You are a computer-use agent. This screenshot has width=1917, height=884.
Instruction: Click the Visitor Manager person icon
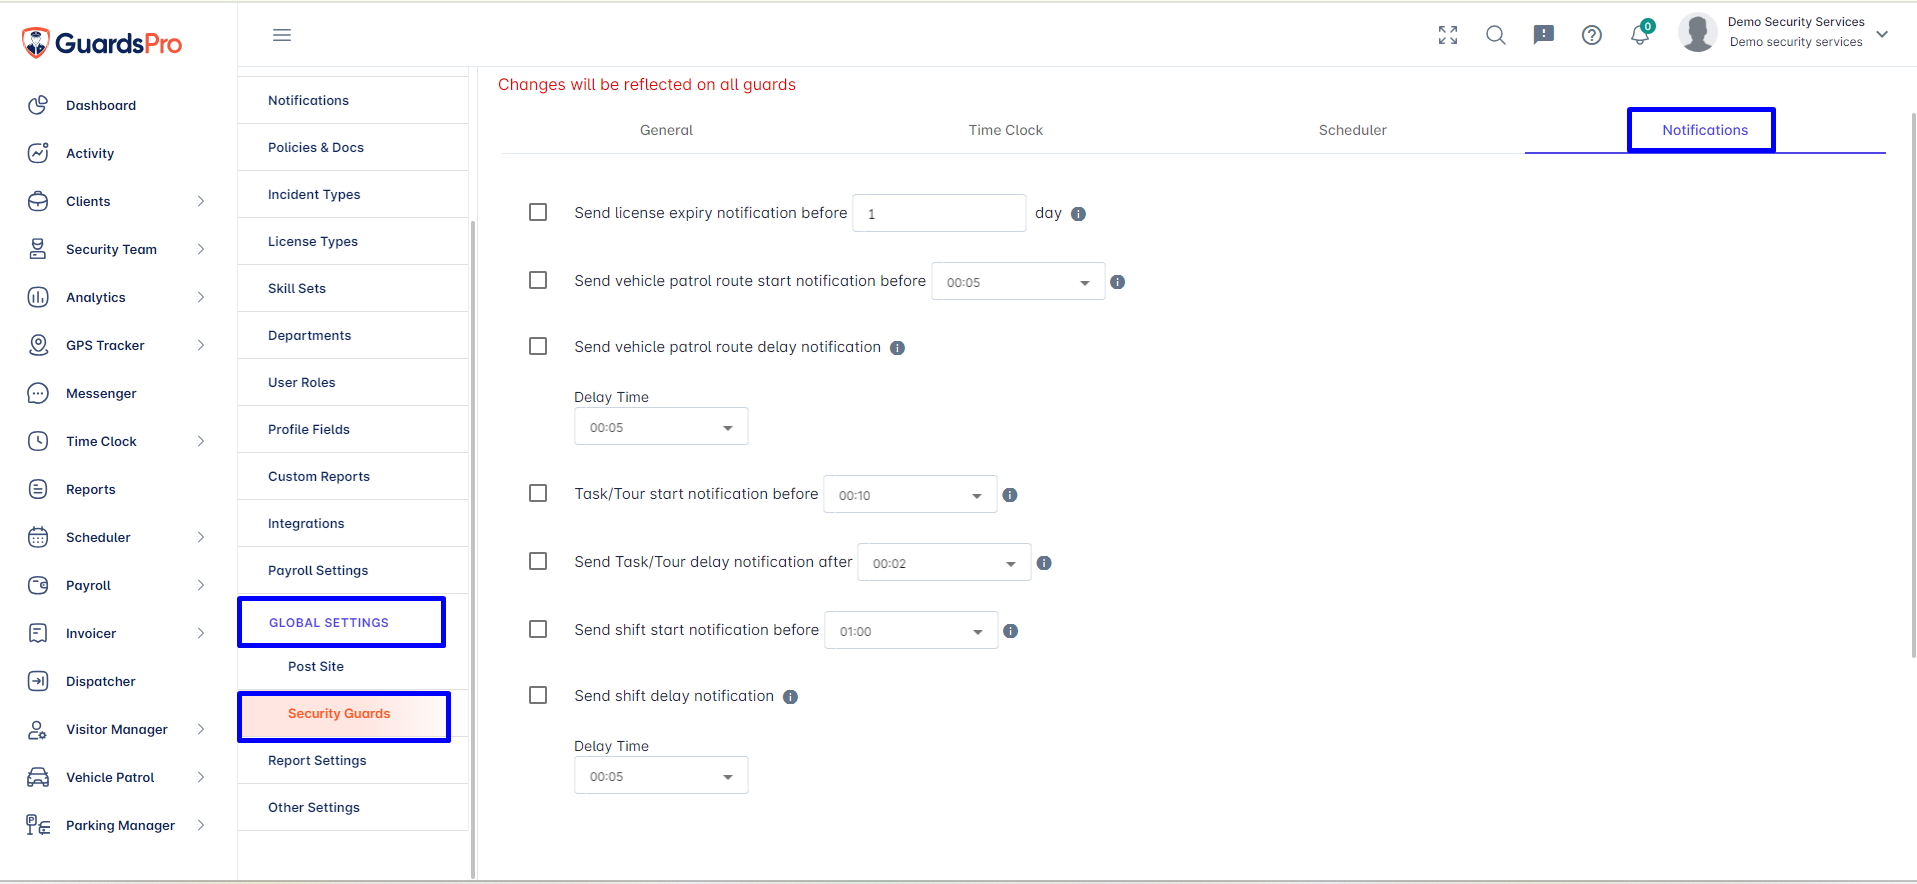tap(38, 729)
